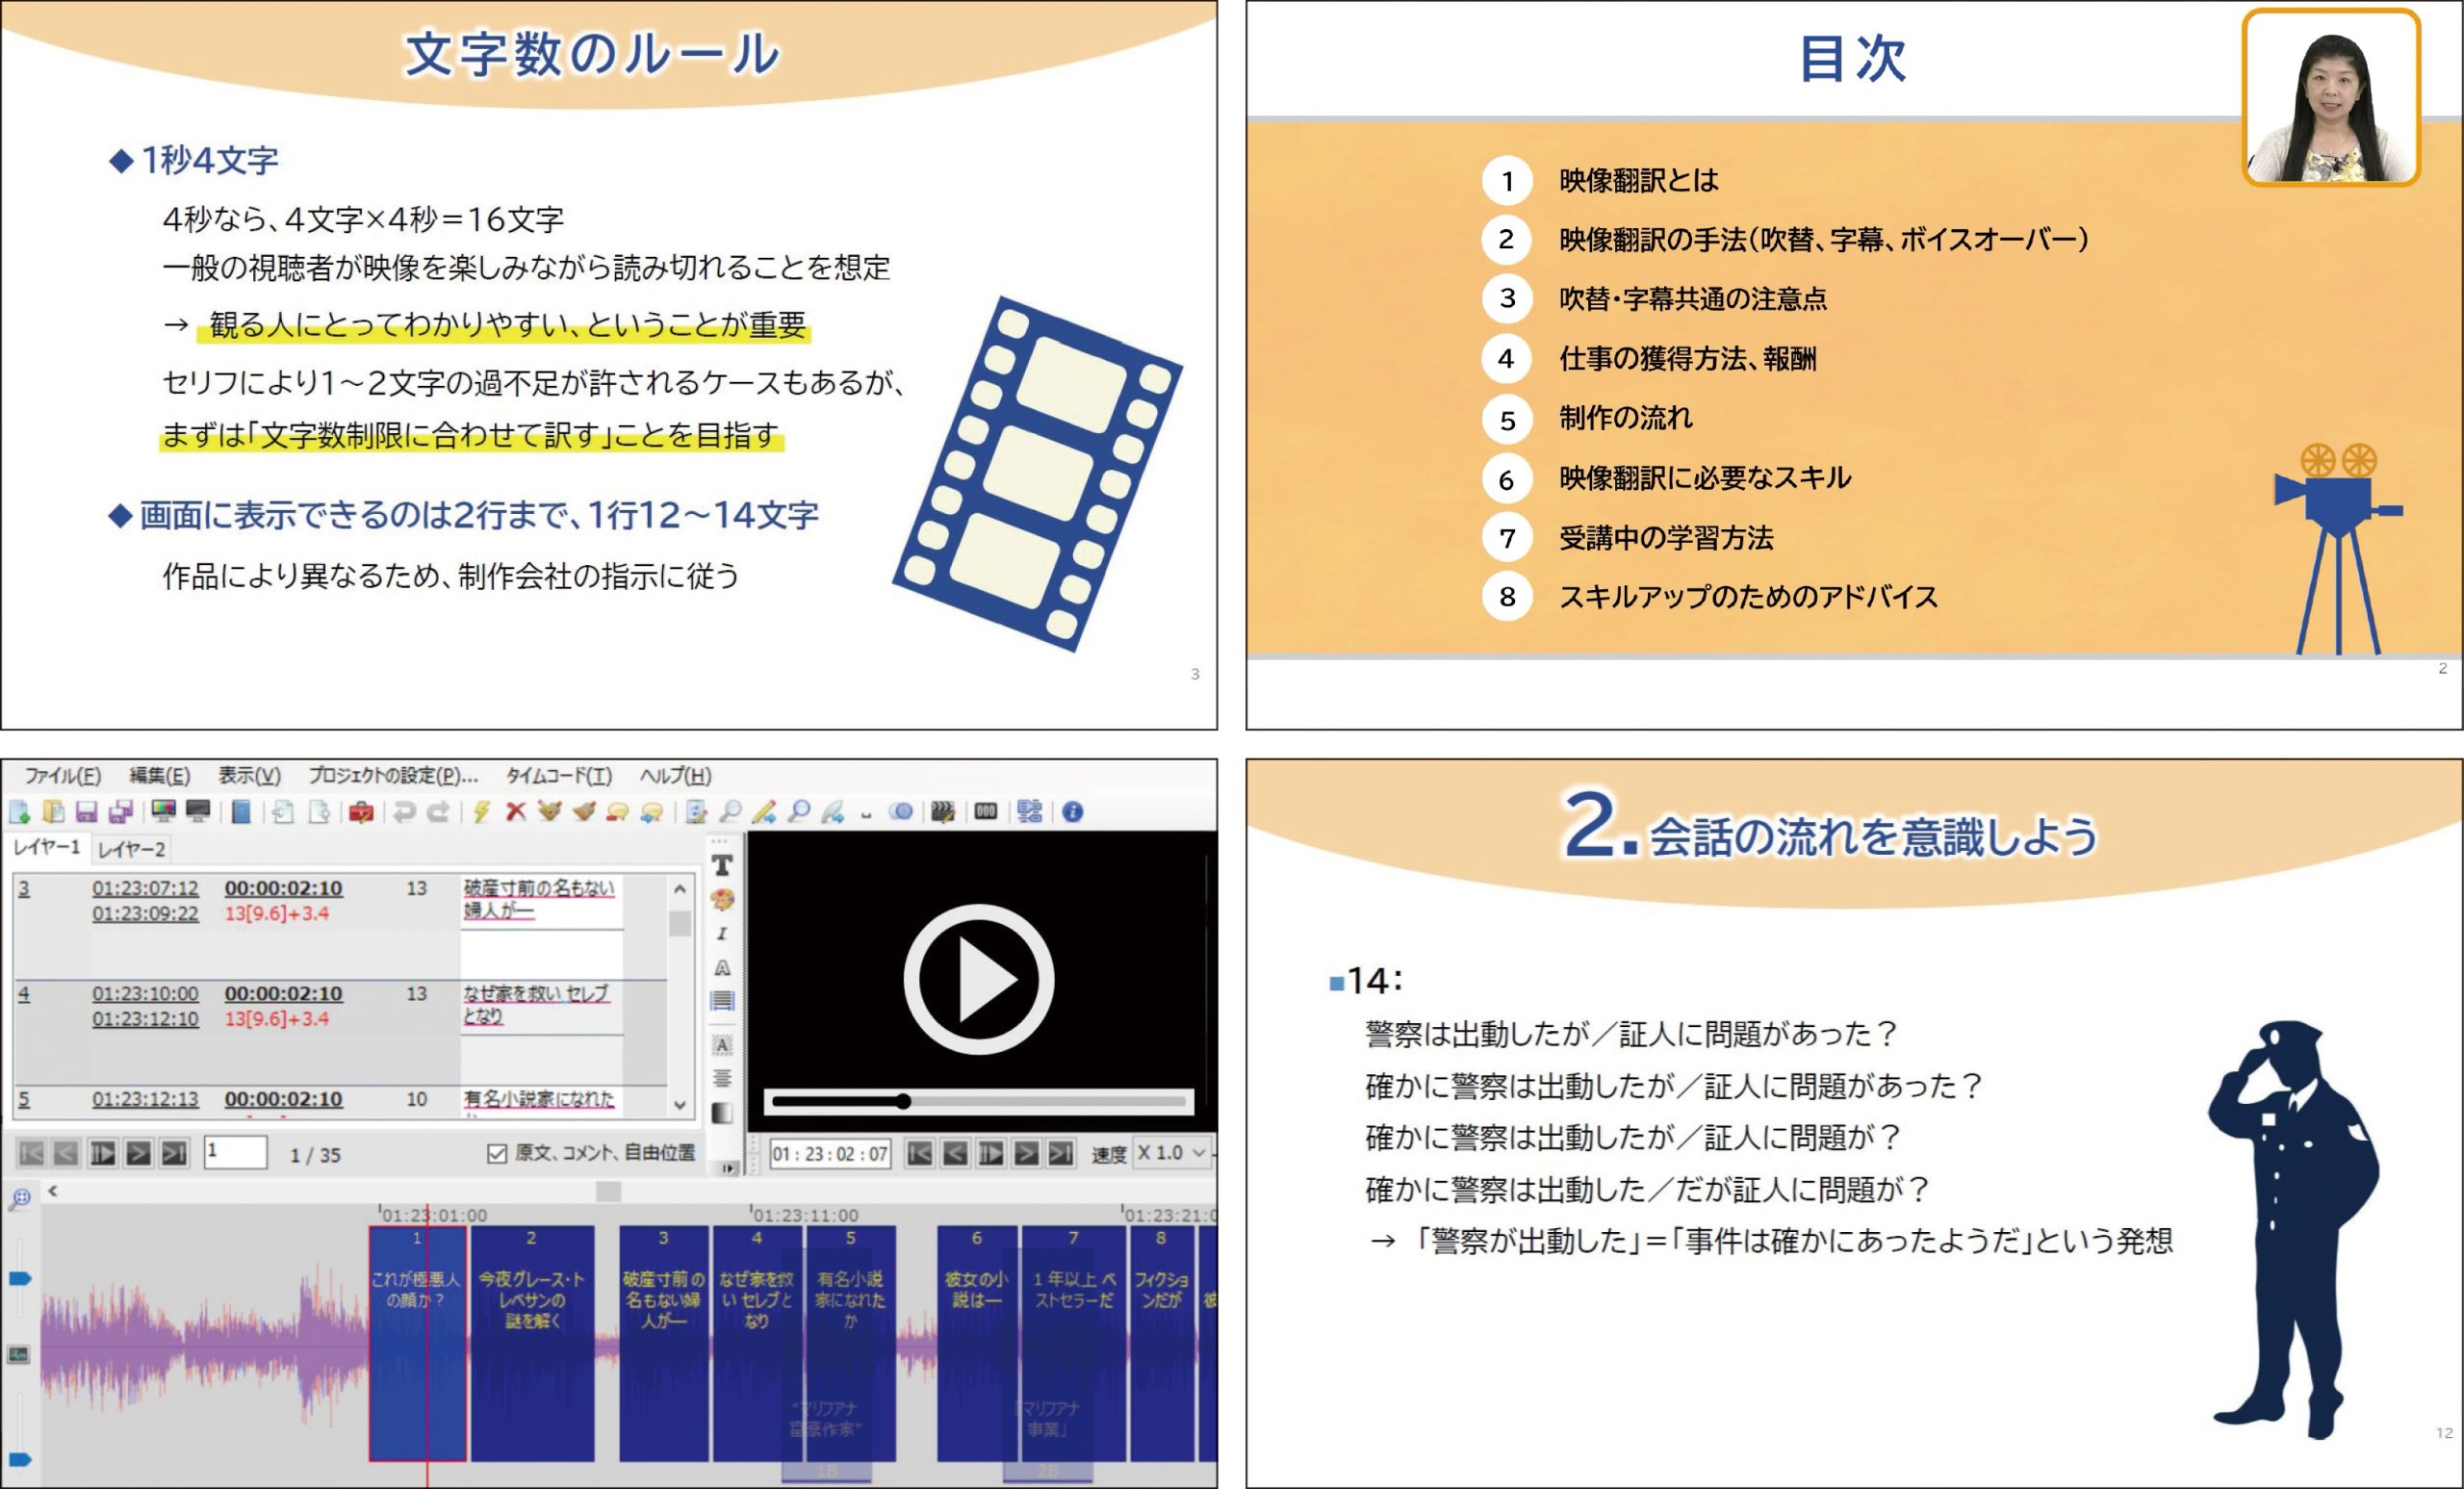Viewport: 2464px width, 1489px height.
Task: Click the 000 counter toolbar icon
Action: [x=985, y=812]
